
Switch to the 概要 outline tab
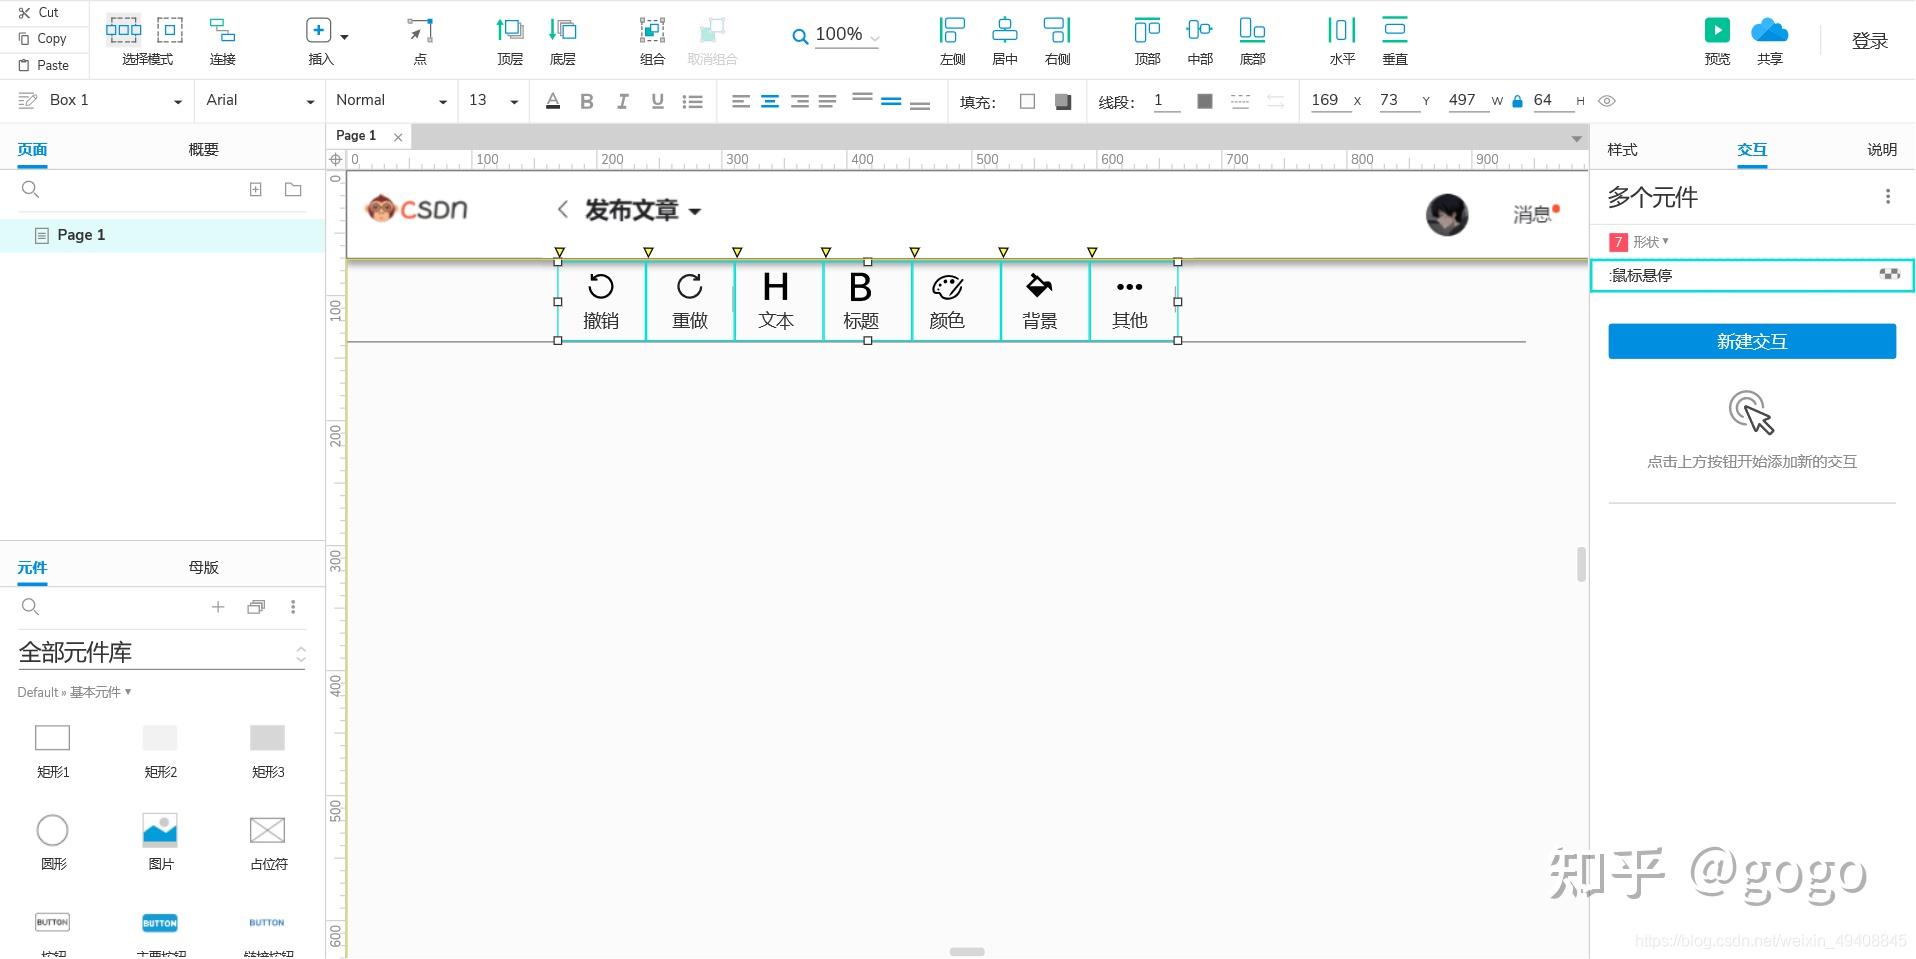(x=203, y=149)
